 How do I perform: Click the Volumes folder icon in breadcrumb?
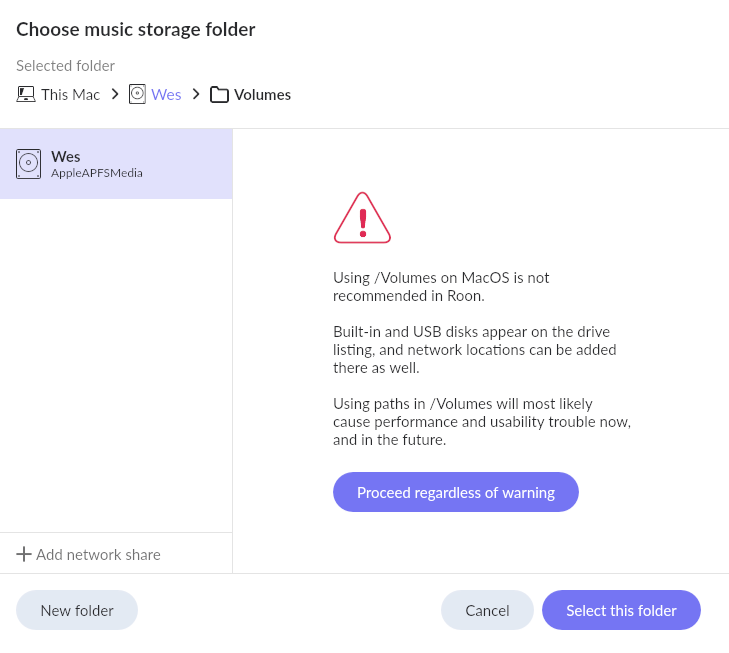(219, 95)
